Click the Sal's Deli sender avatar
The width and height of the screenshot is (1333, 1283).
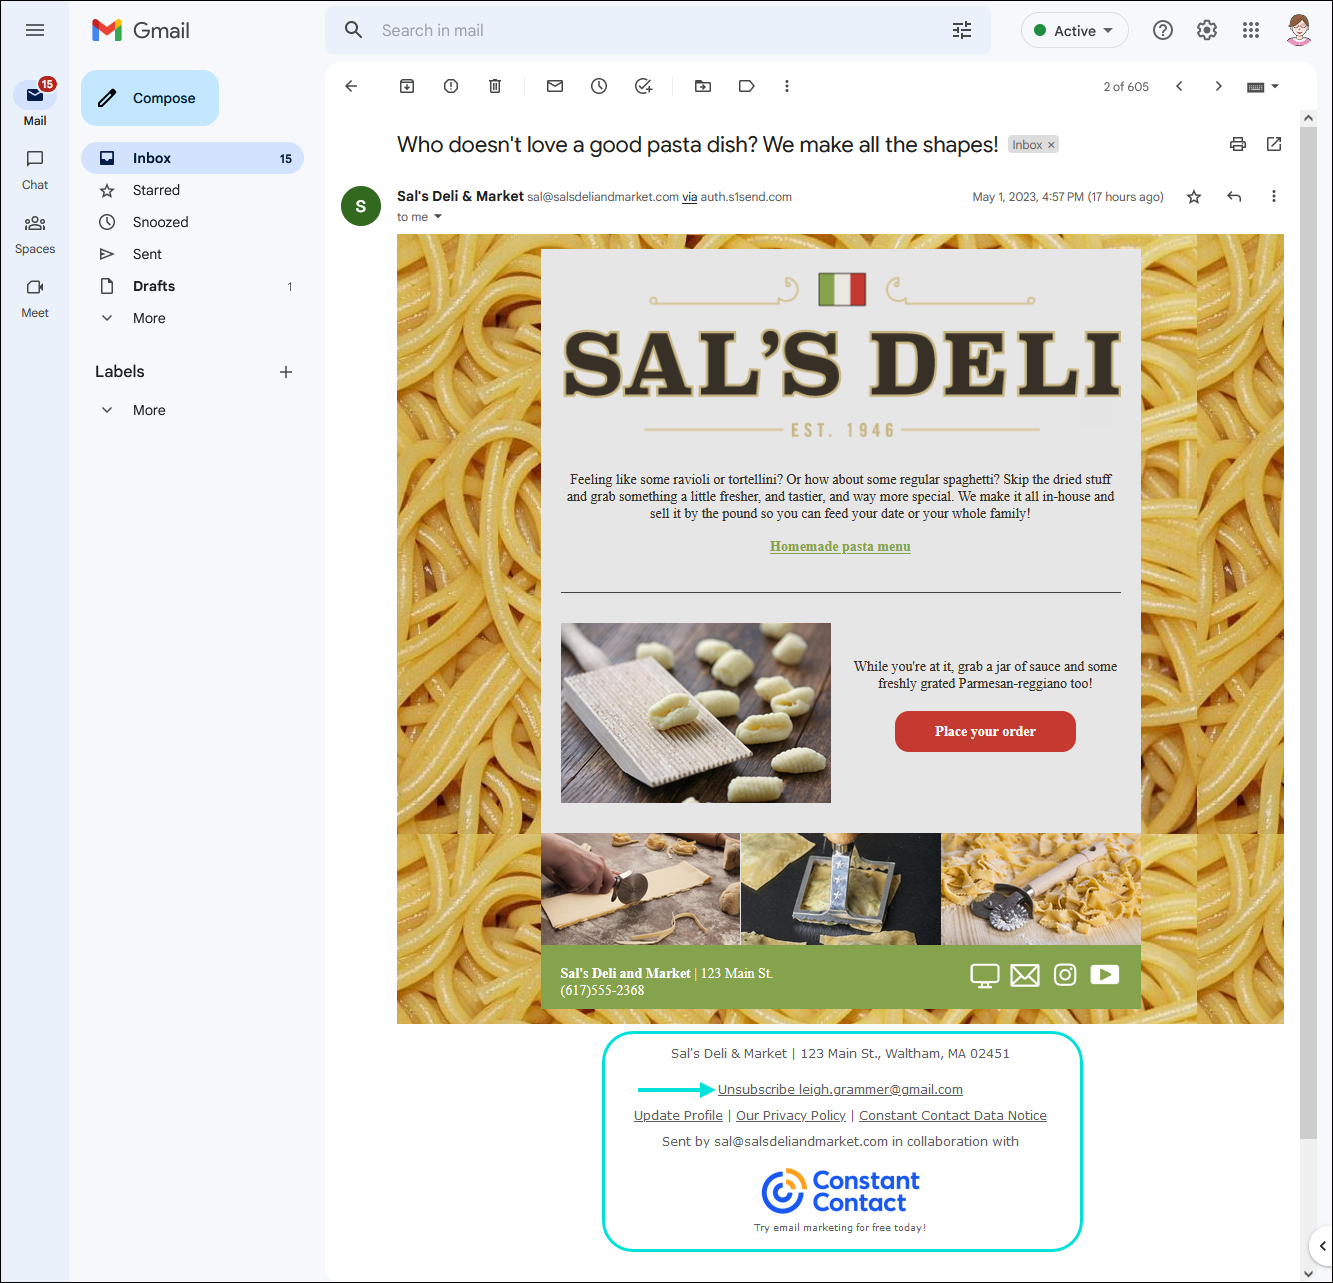pyautogui.click(x=361, y=206)
